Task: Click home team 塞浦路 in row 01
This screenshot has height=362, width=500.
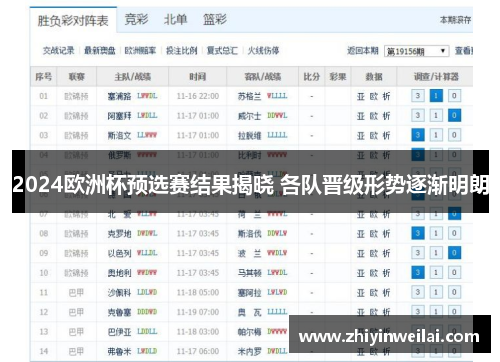Action: [119, 97]
